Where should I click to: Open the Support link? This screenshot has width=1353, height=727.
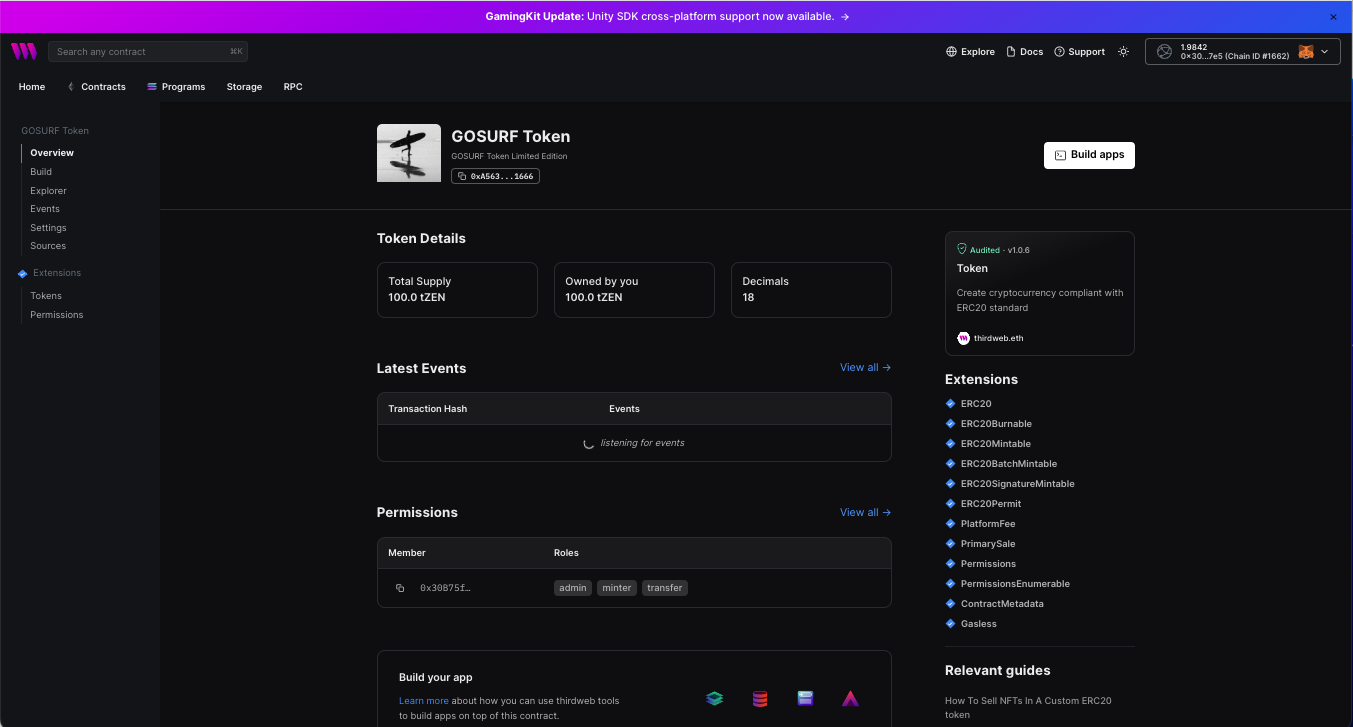1079,52
